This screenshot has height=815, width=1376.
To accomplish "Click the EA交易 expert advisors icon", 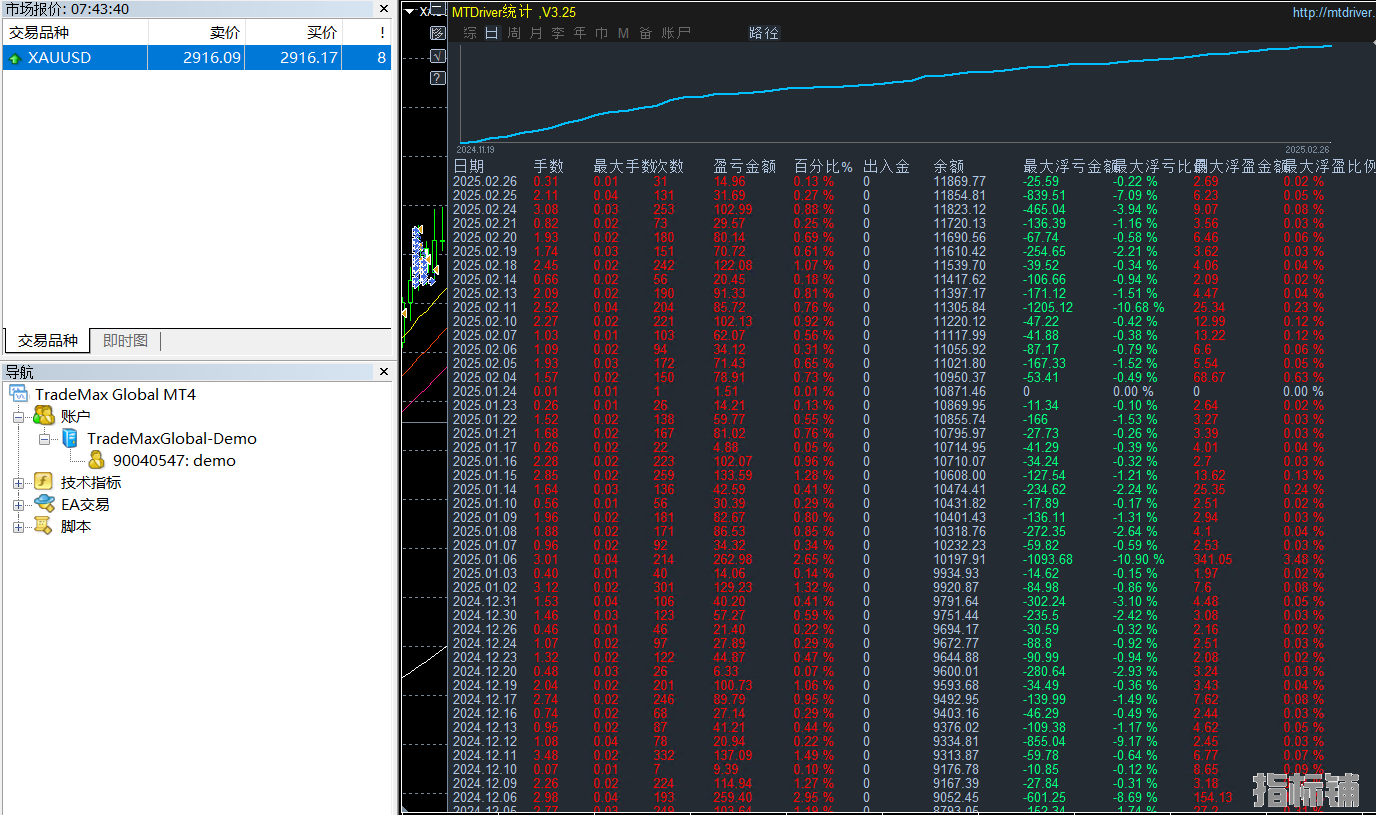I will [44, 504].
